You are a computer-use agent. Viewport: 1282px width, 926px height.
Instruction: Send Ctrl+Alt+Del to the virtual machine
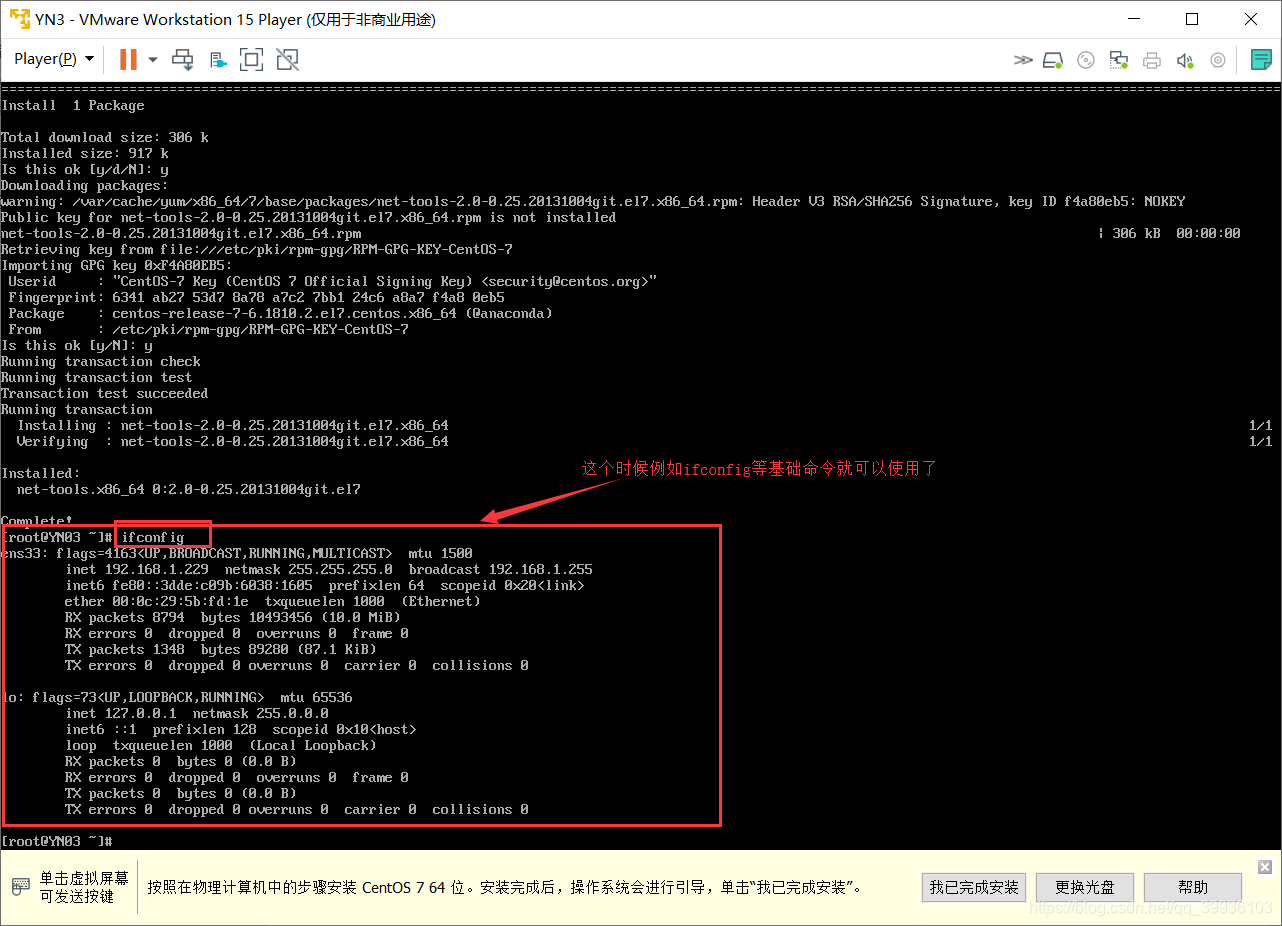tap(183, 60)
